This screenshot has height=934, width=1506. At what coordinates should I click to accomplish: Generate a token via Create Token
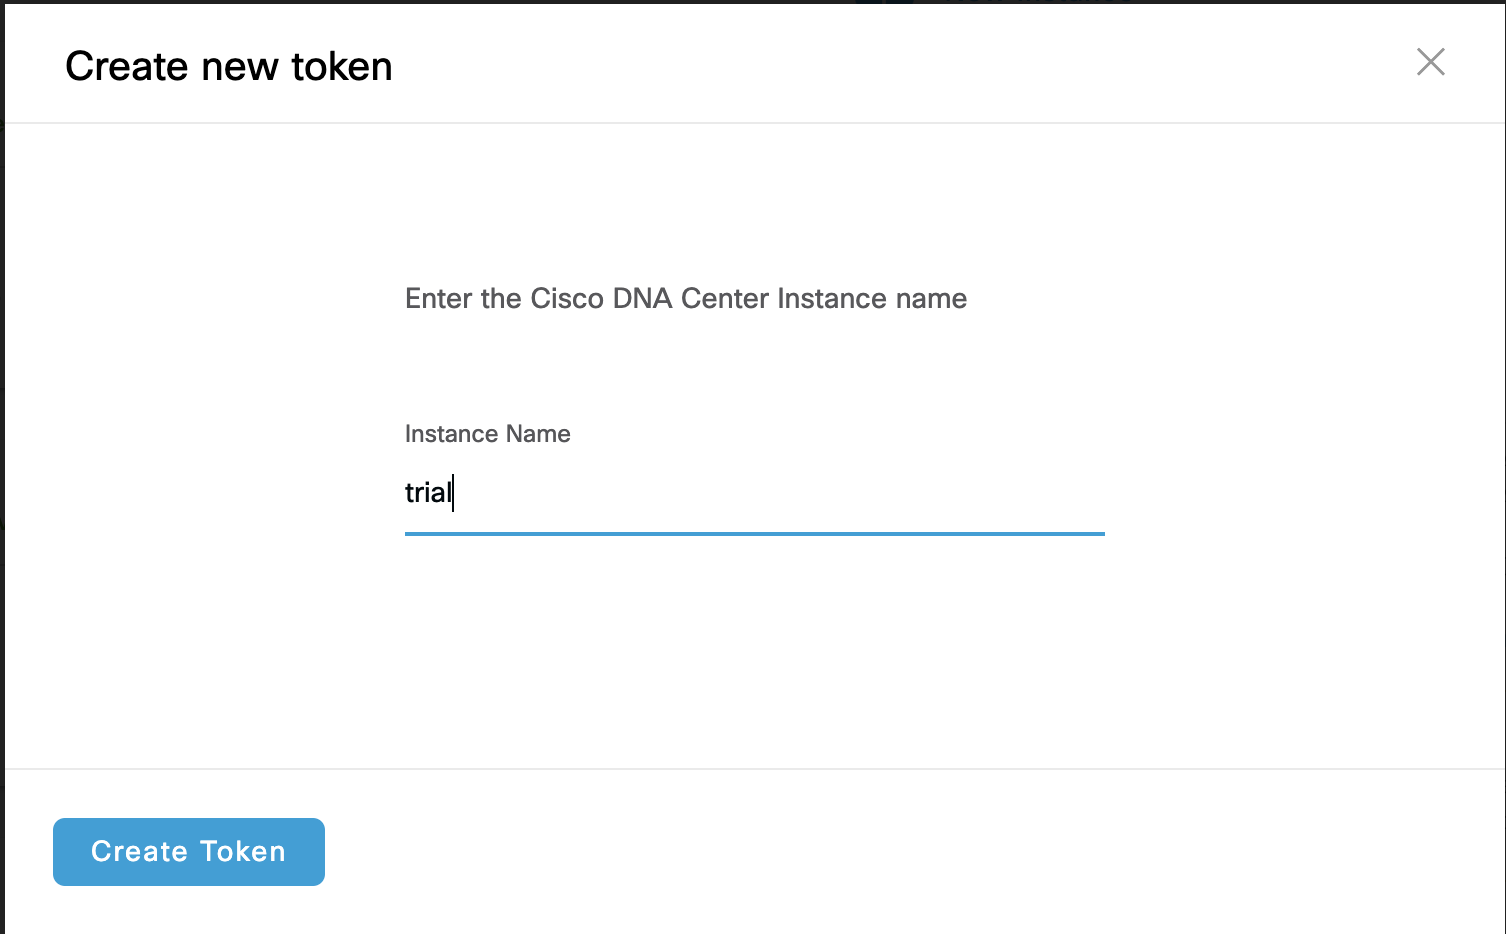pyautogui.click(x=189, y=852)
